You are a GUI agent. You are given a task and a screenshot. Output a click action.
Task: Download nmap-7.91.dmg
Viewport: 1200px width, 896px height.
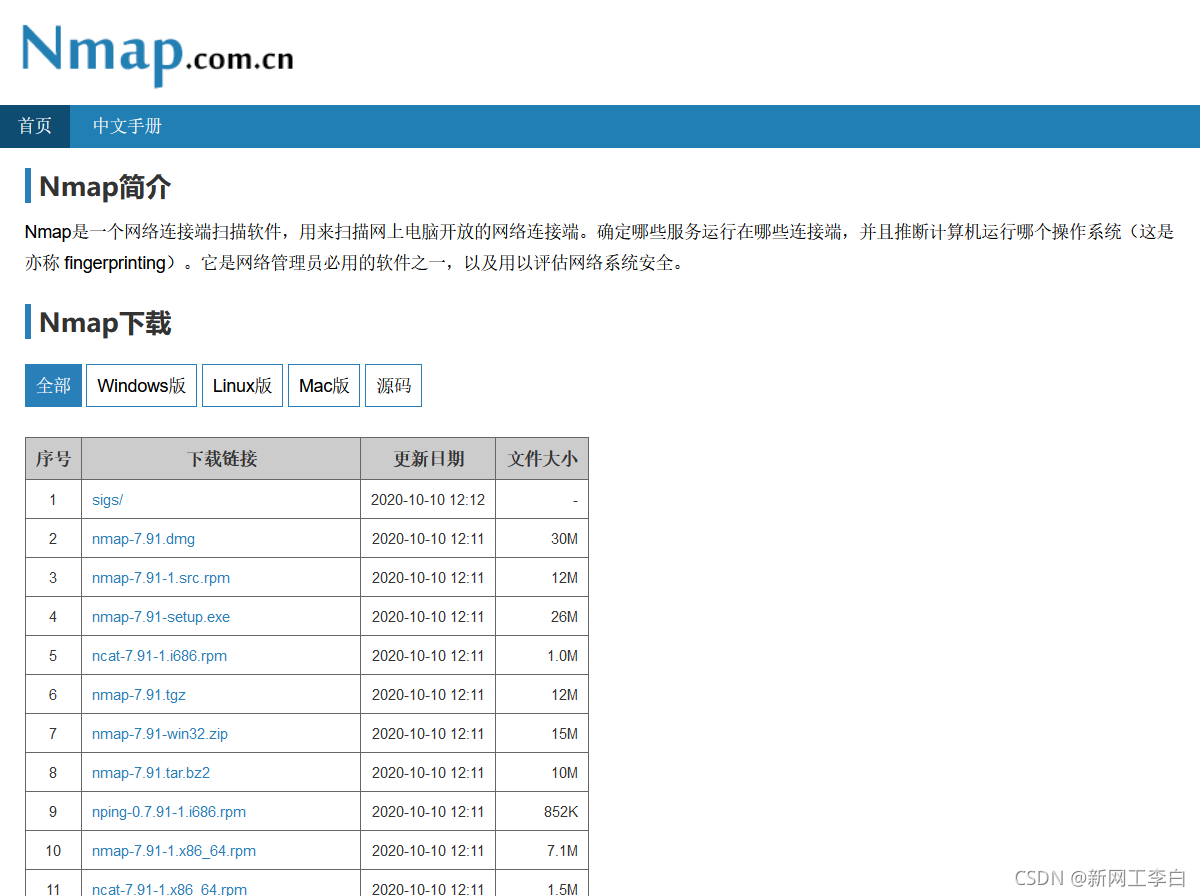pos(143,539)
